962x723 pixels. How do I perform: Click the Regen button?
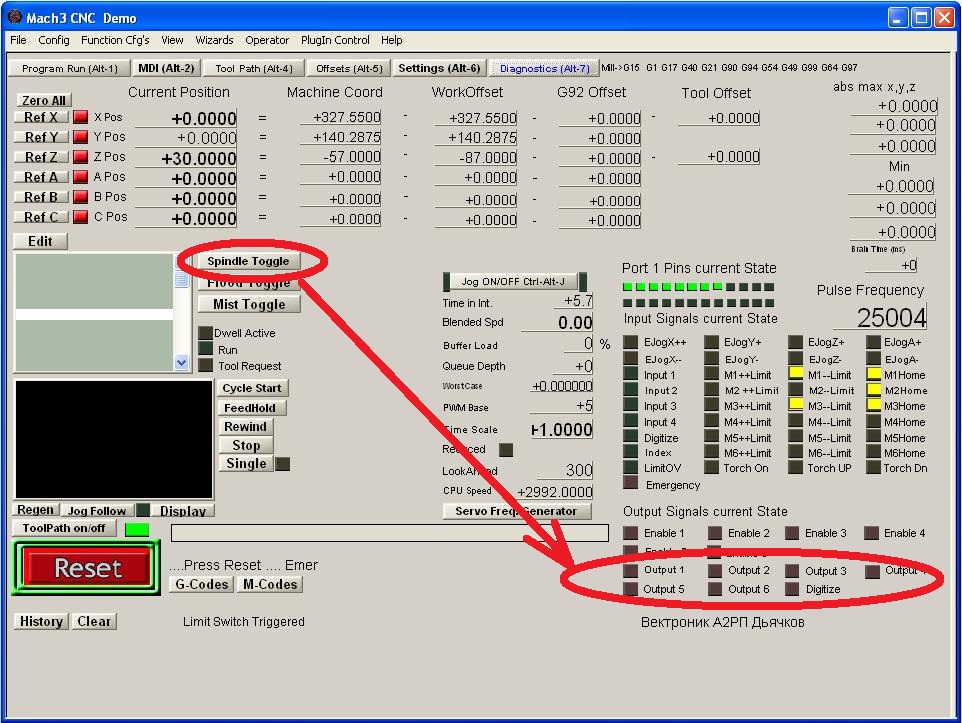point(36,509)
